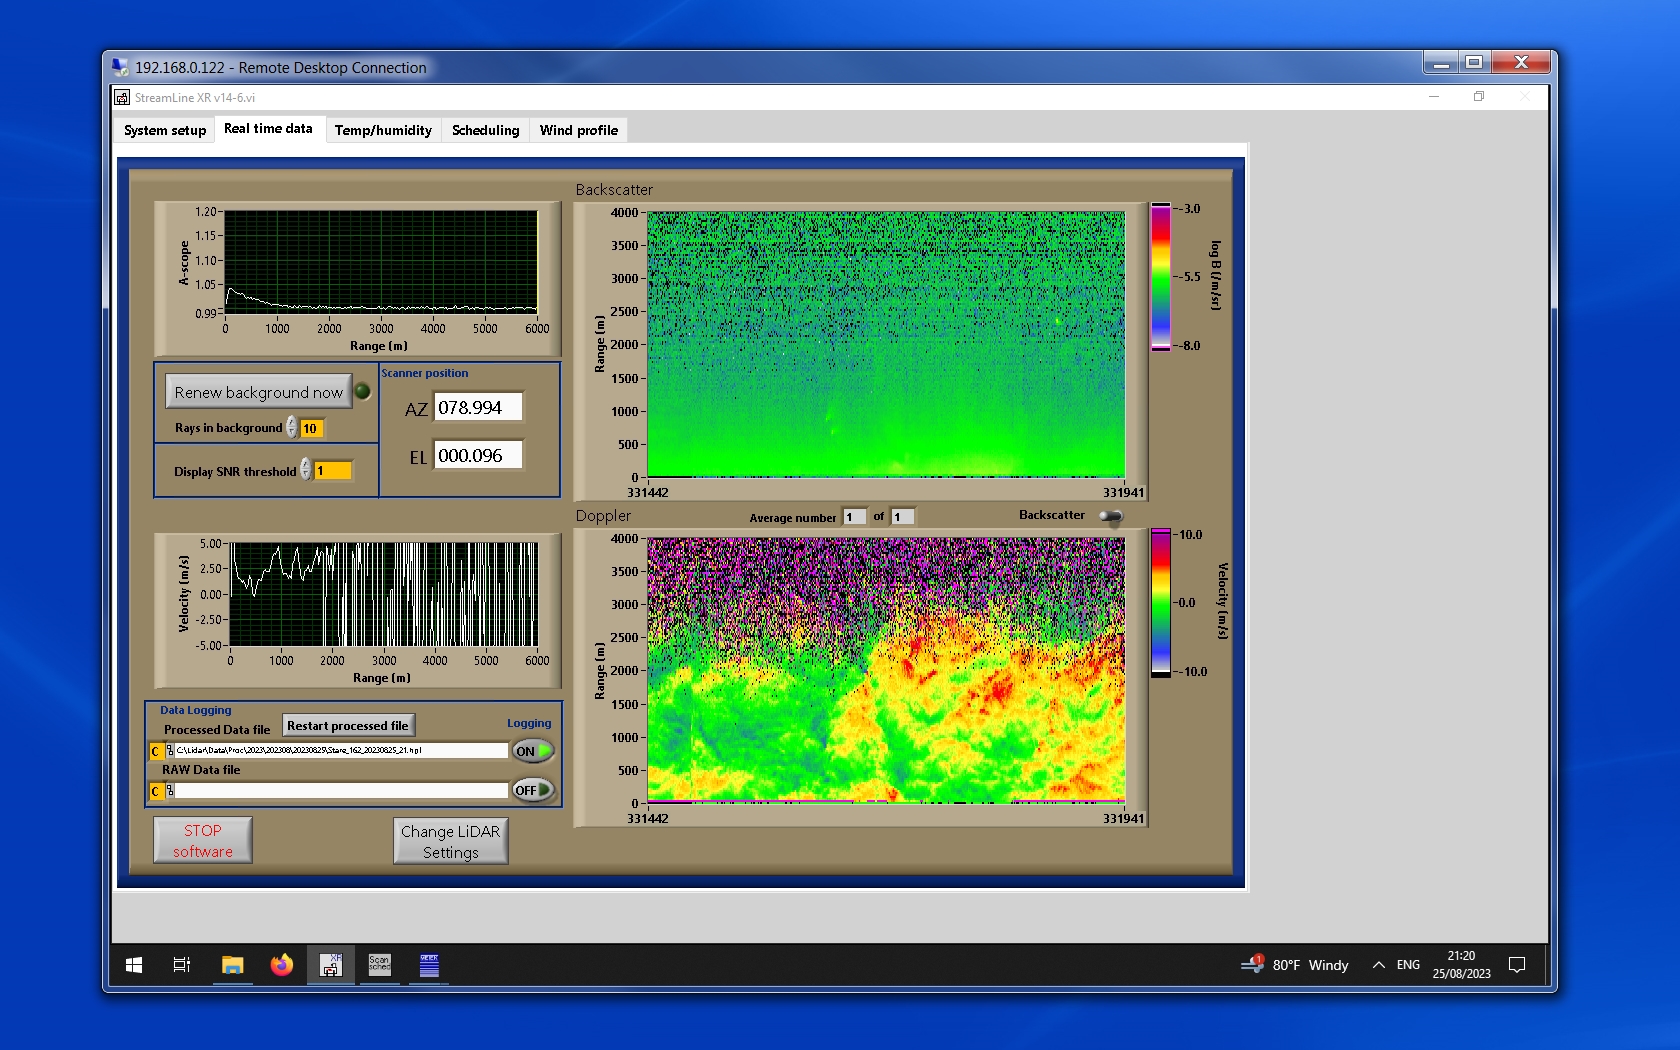This screenshot has height=1050, width=1680.
Task: Open the System setup tab
Action: pos(165,130)
